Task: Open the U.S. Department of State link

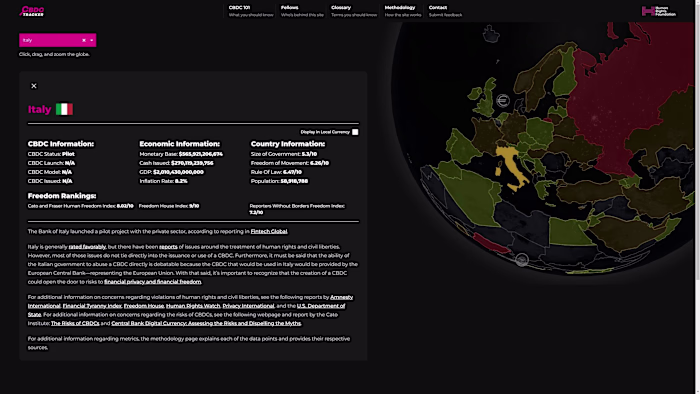Action: tap(321, 306)
